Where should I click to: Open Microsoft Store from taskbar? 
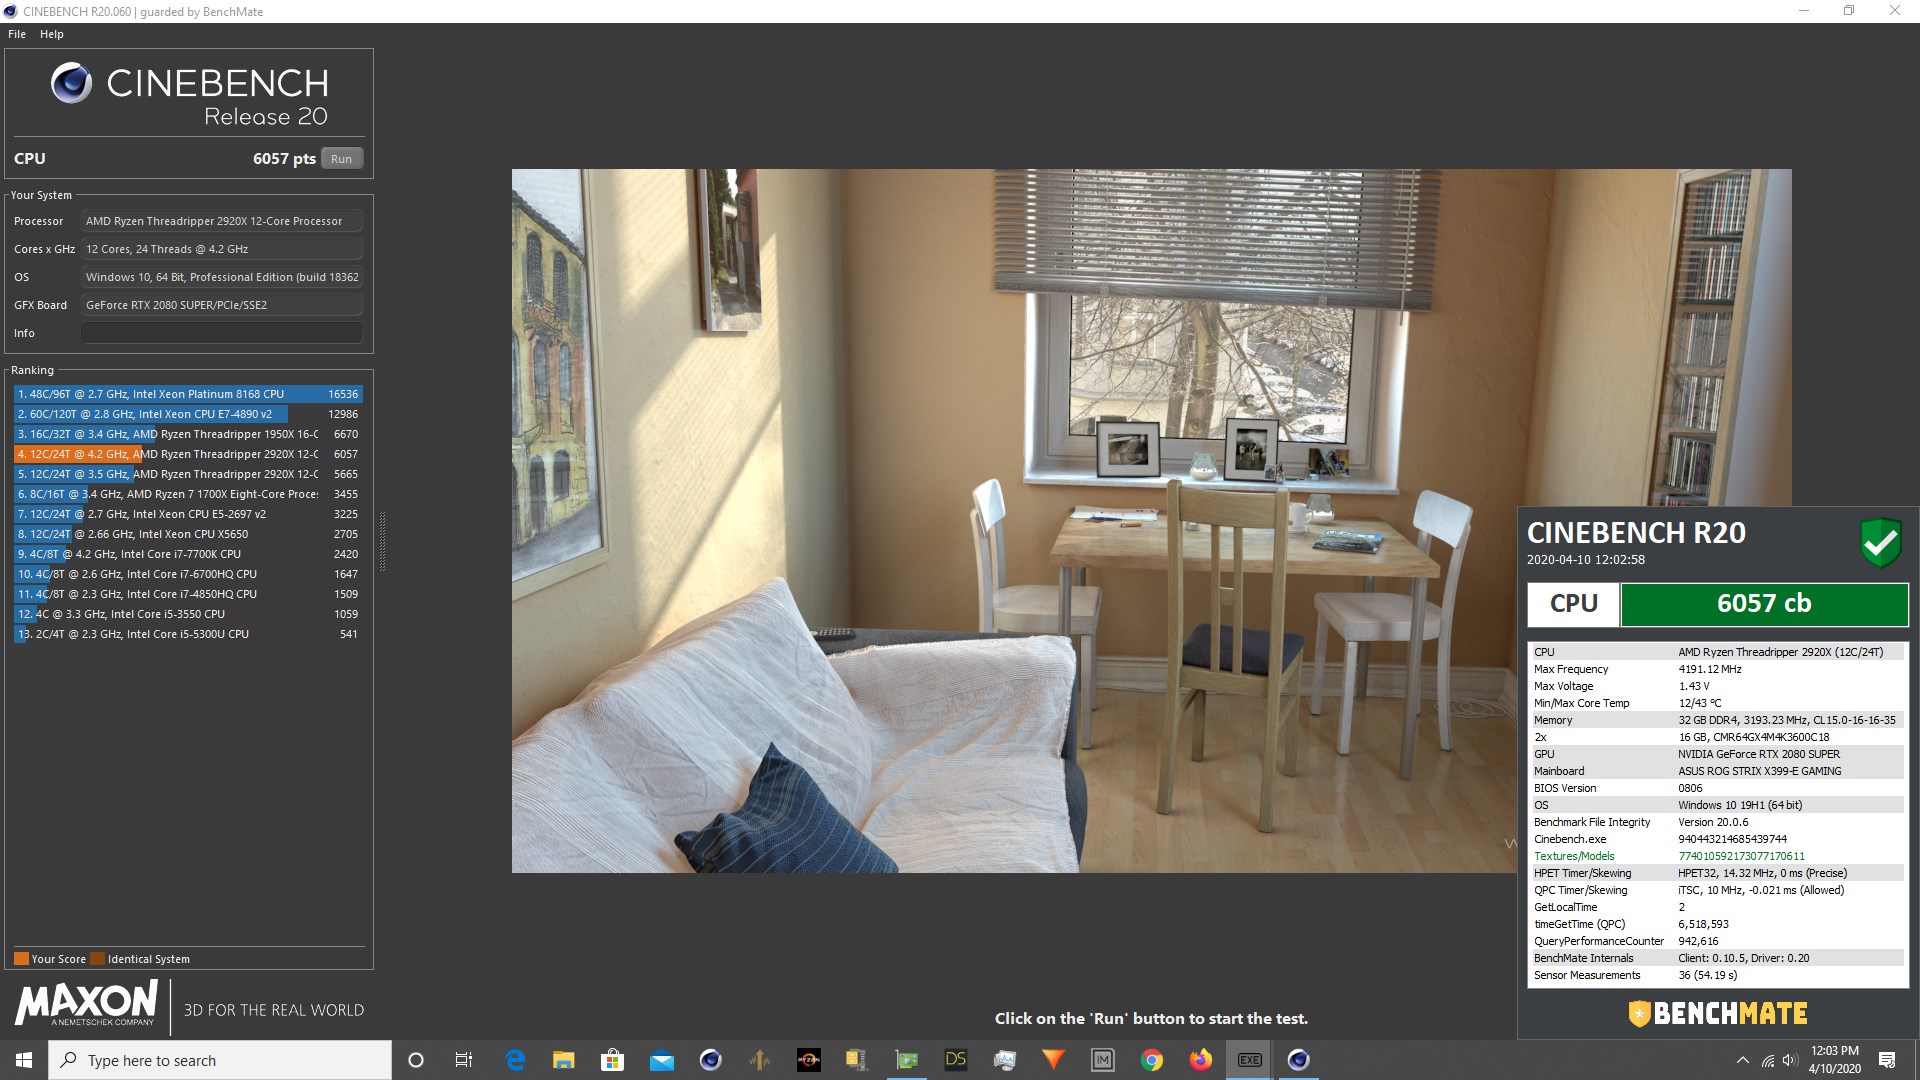coord(612,1060)
